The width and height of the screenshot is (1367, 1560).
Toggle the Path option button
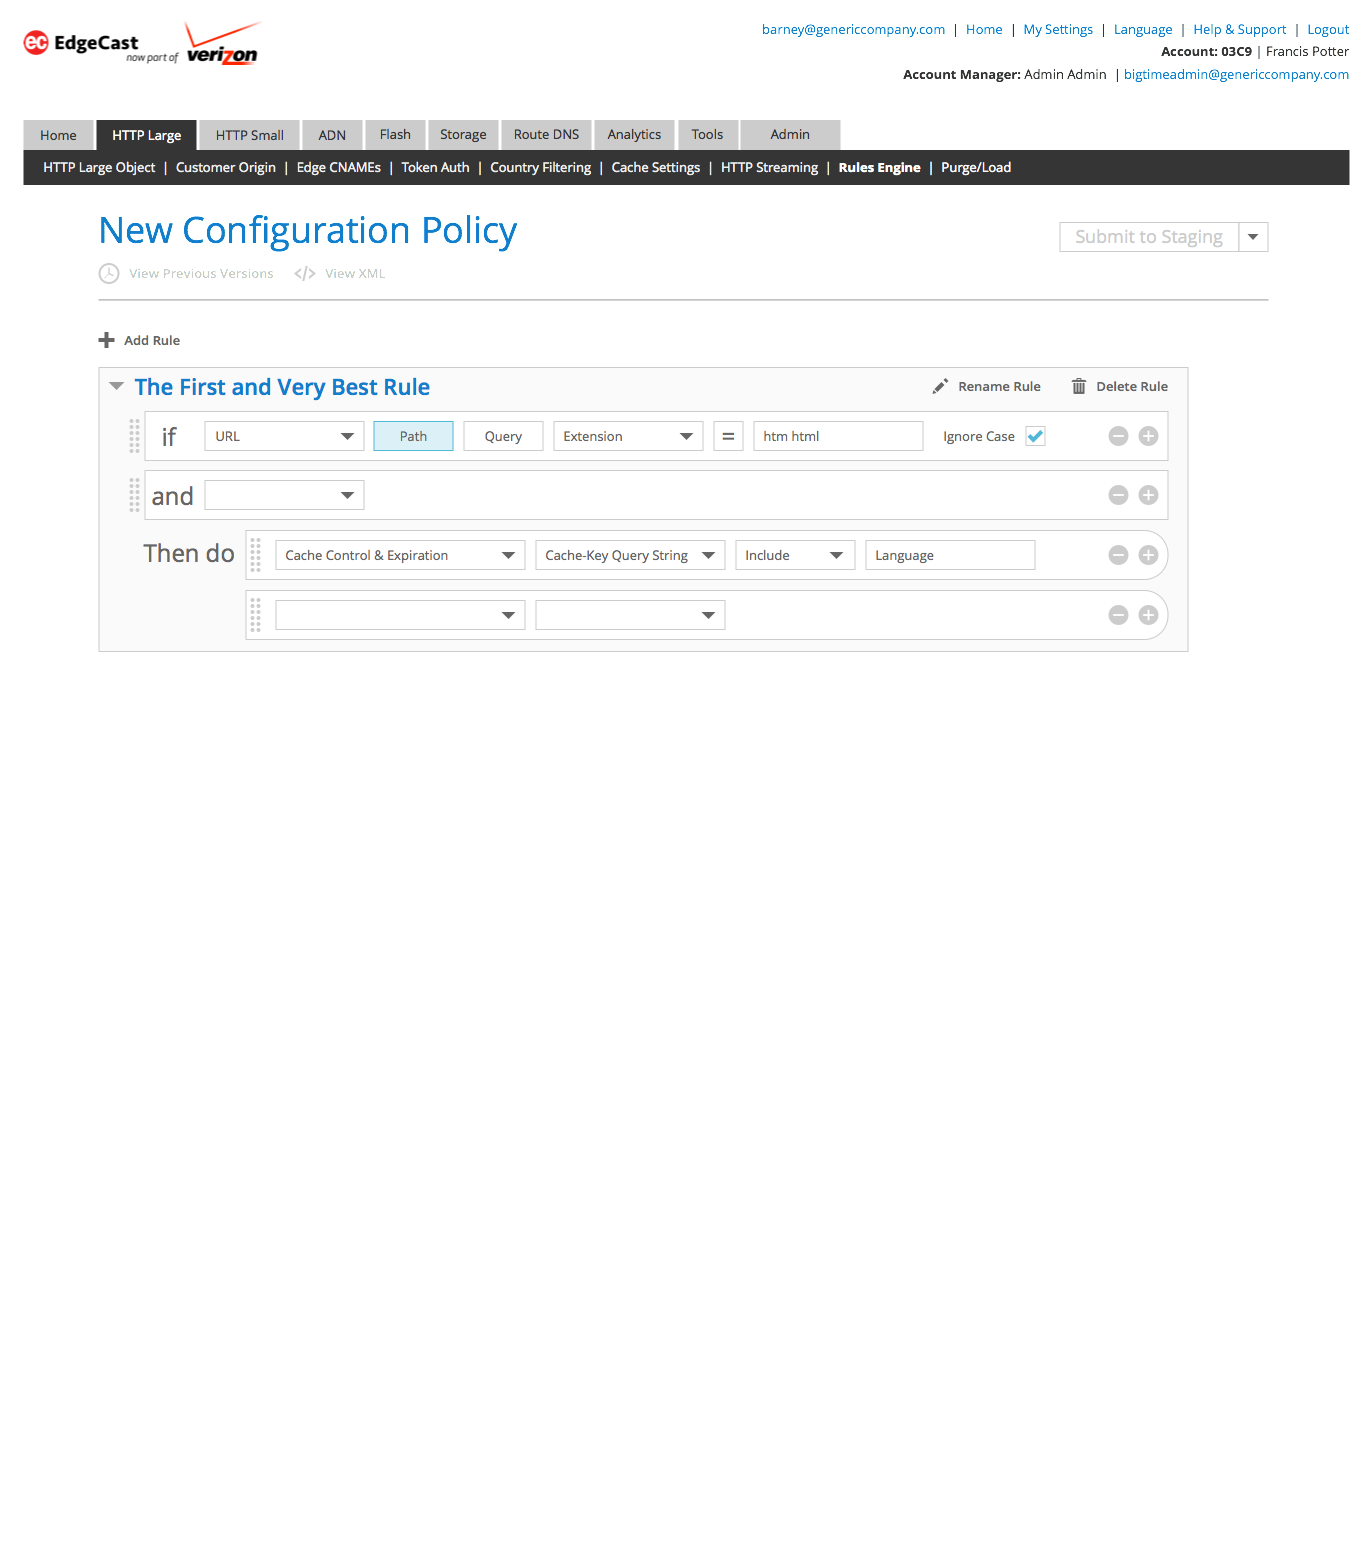click(x=413, y=436)
